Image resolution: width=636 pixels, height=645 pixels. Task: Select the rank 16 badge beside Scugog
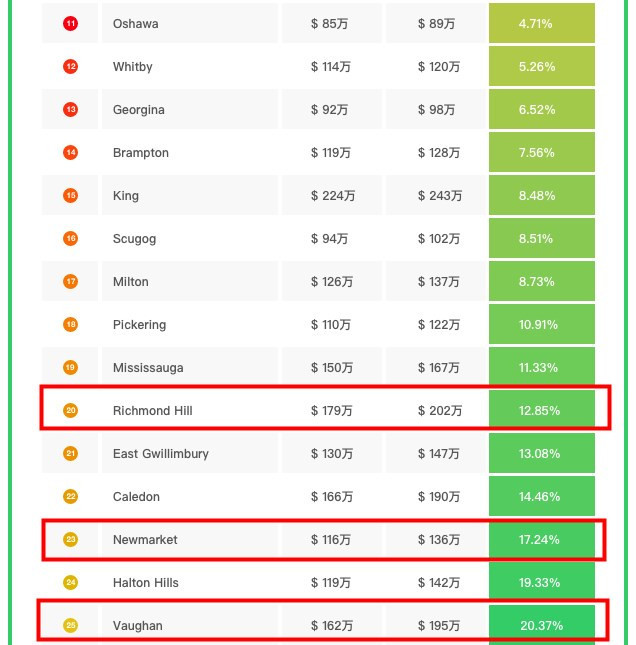[70, 238]
